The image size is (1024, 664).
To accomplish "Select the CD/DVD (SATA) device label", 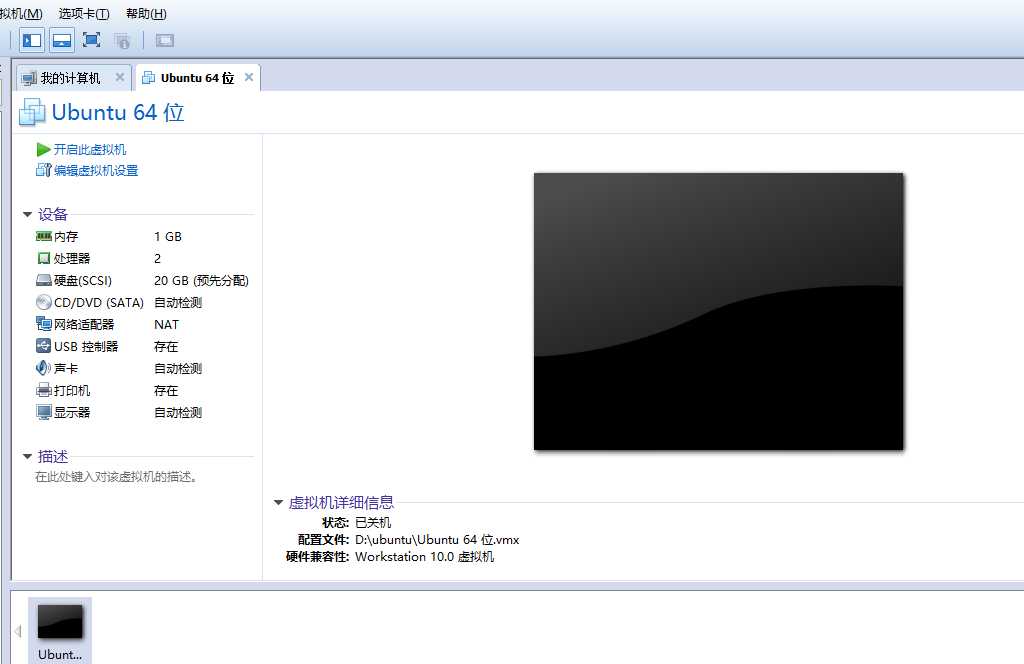I will coord(99,303).
